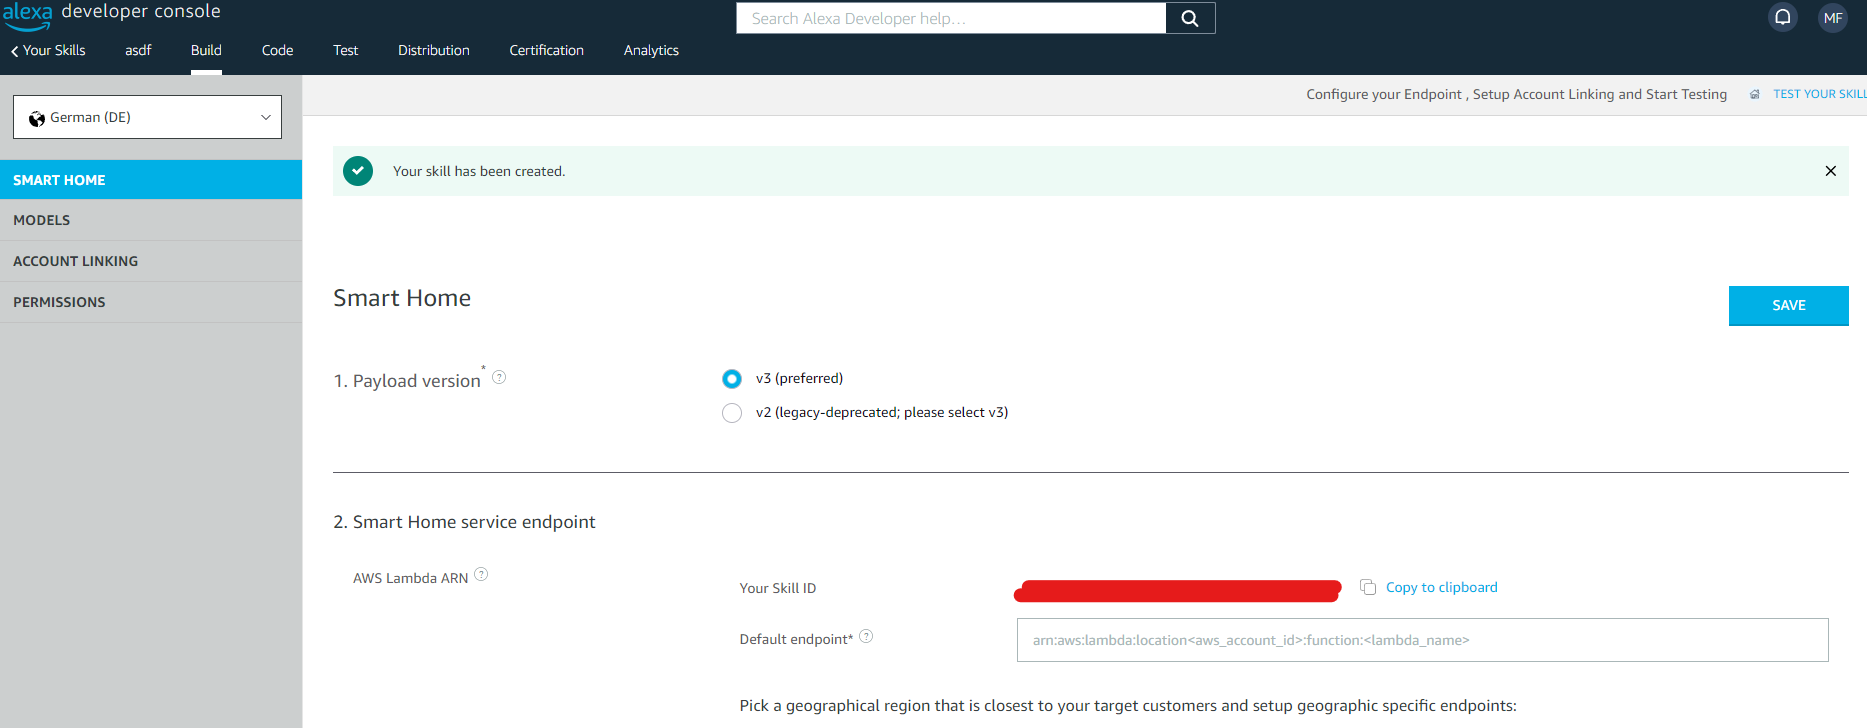Viewport: 1867px width, 728px height.
Task: Switch to the Distribution tab
Action: click(434, 50)
